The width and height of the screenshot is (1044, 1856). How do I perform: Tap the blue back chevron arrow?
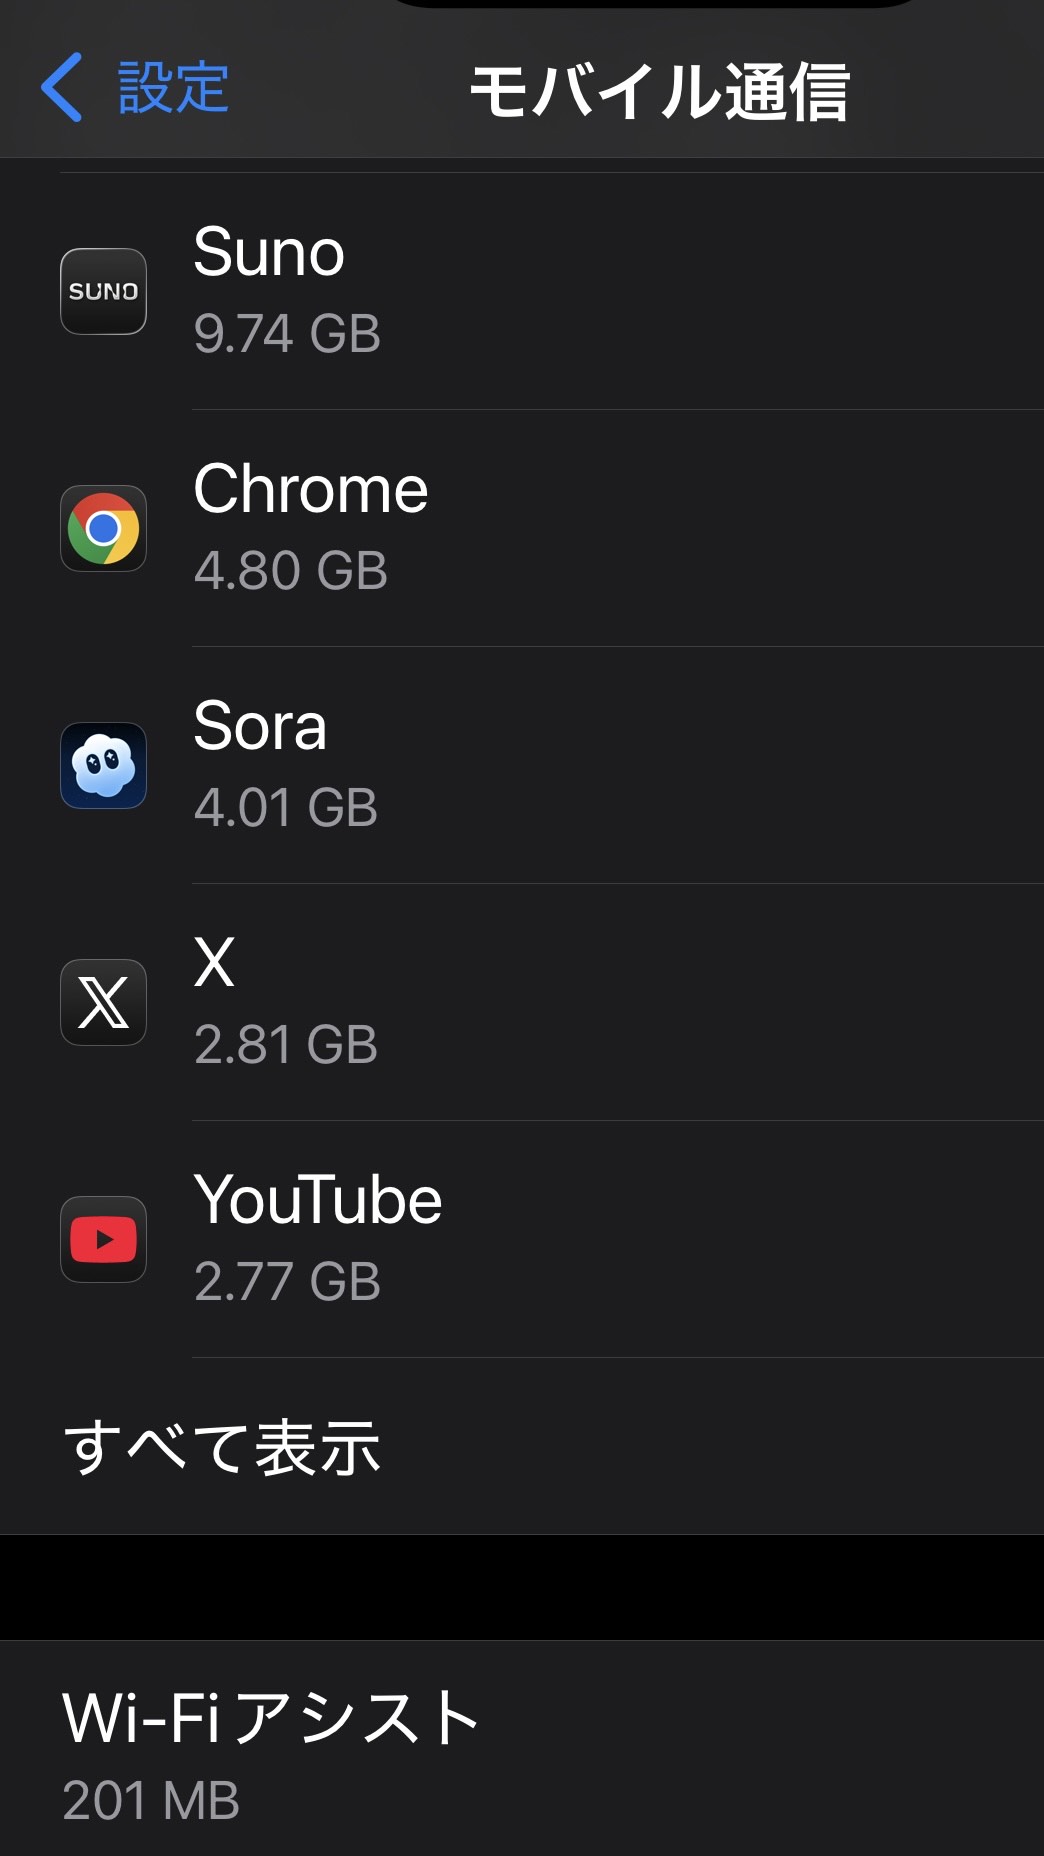(62, 88)
